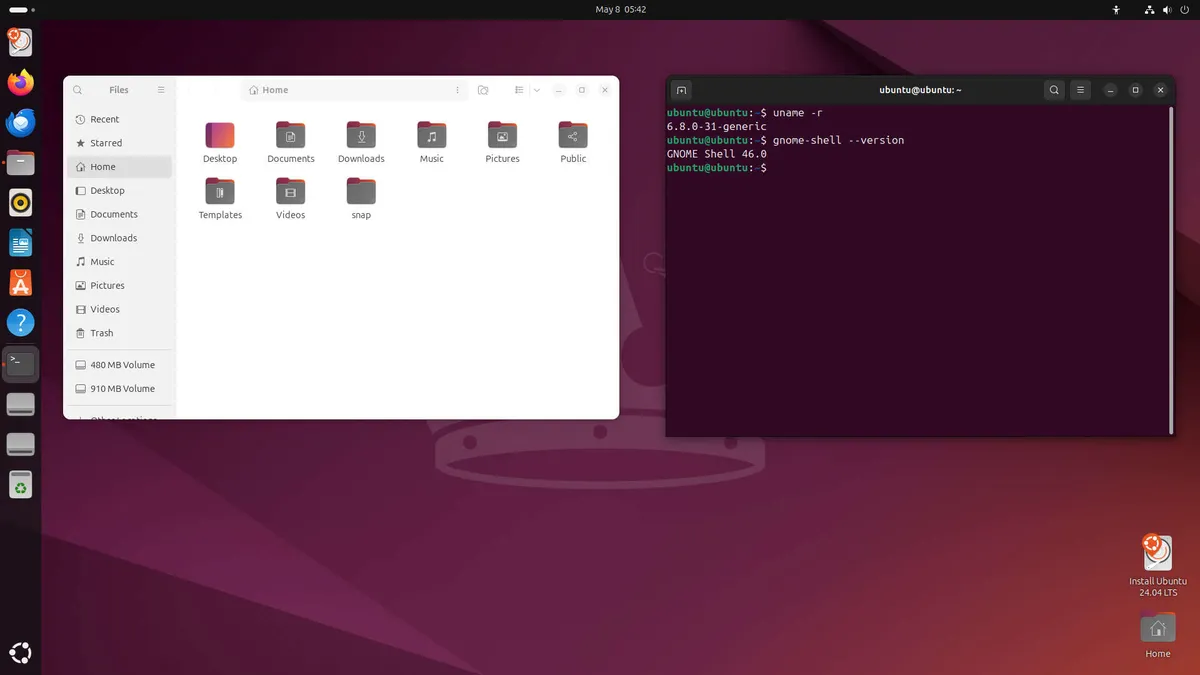Click the "GNOME Shell 46.0" output line
Viewport: 1200px width, 675px height.
tap(717, 154)
